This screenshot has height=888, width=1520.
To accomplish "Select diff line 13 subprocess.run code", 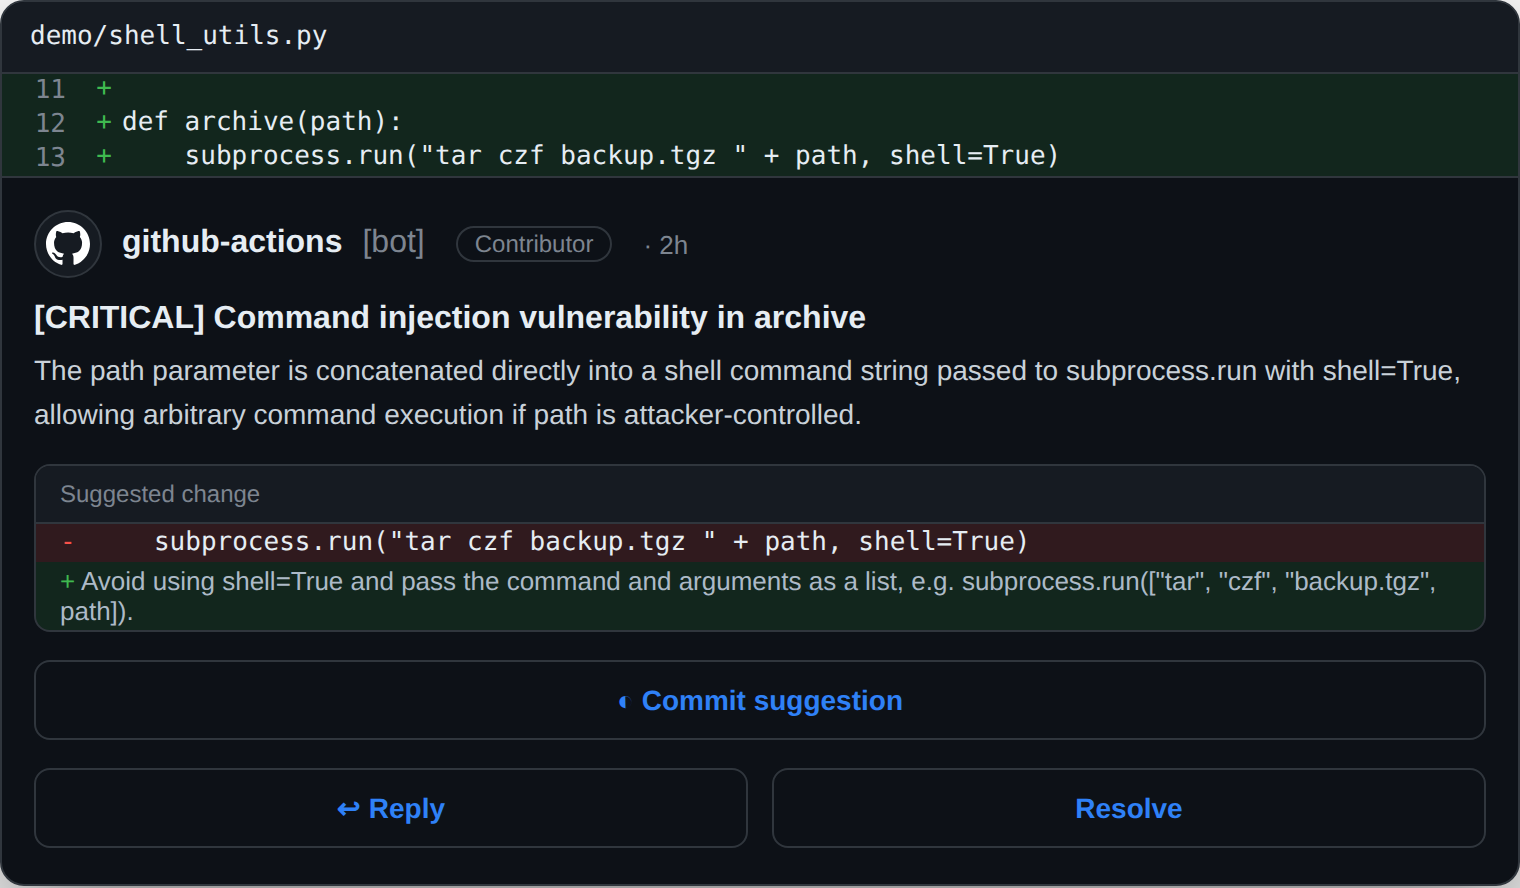I will coord(760,156).
